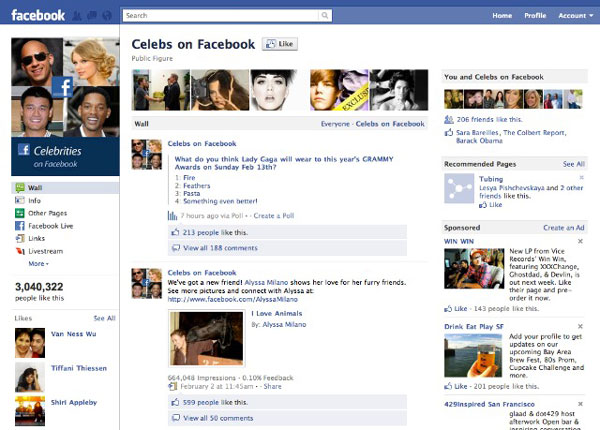Like the Tubing recommended page
The image size is (600, 430).
pyautogui.click(x=491, y=205)
